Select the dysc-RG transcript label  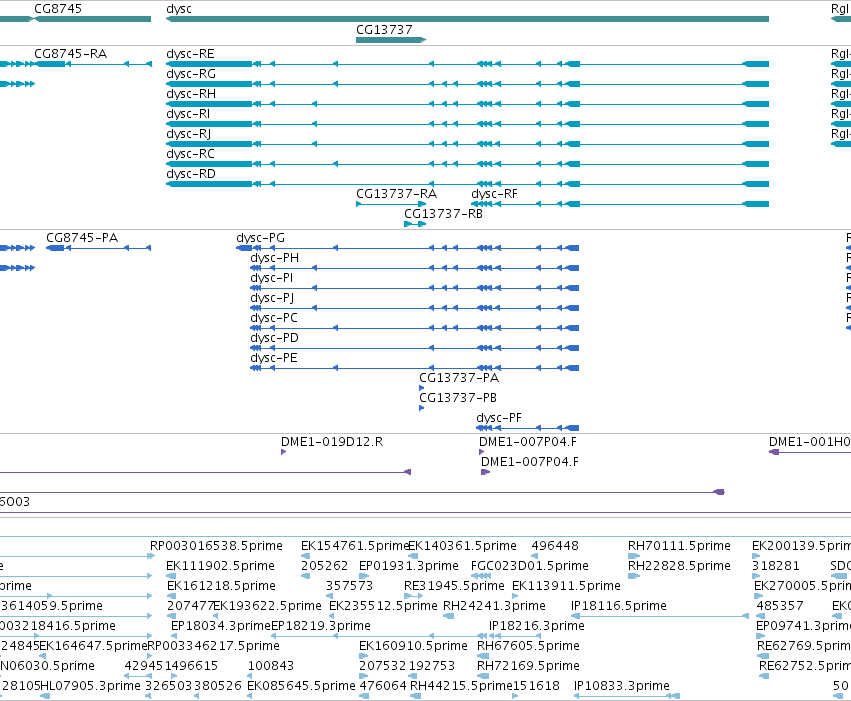[x=190, y=74]
